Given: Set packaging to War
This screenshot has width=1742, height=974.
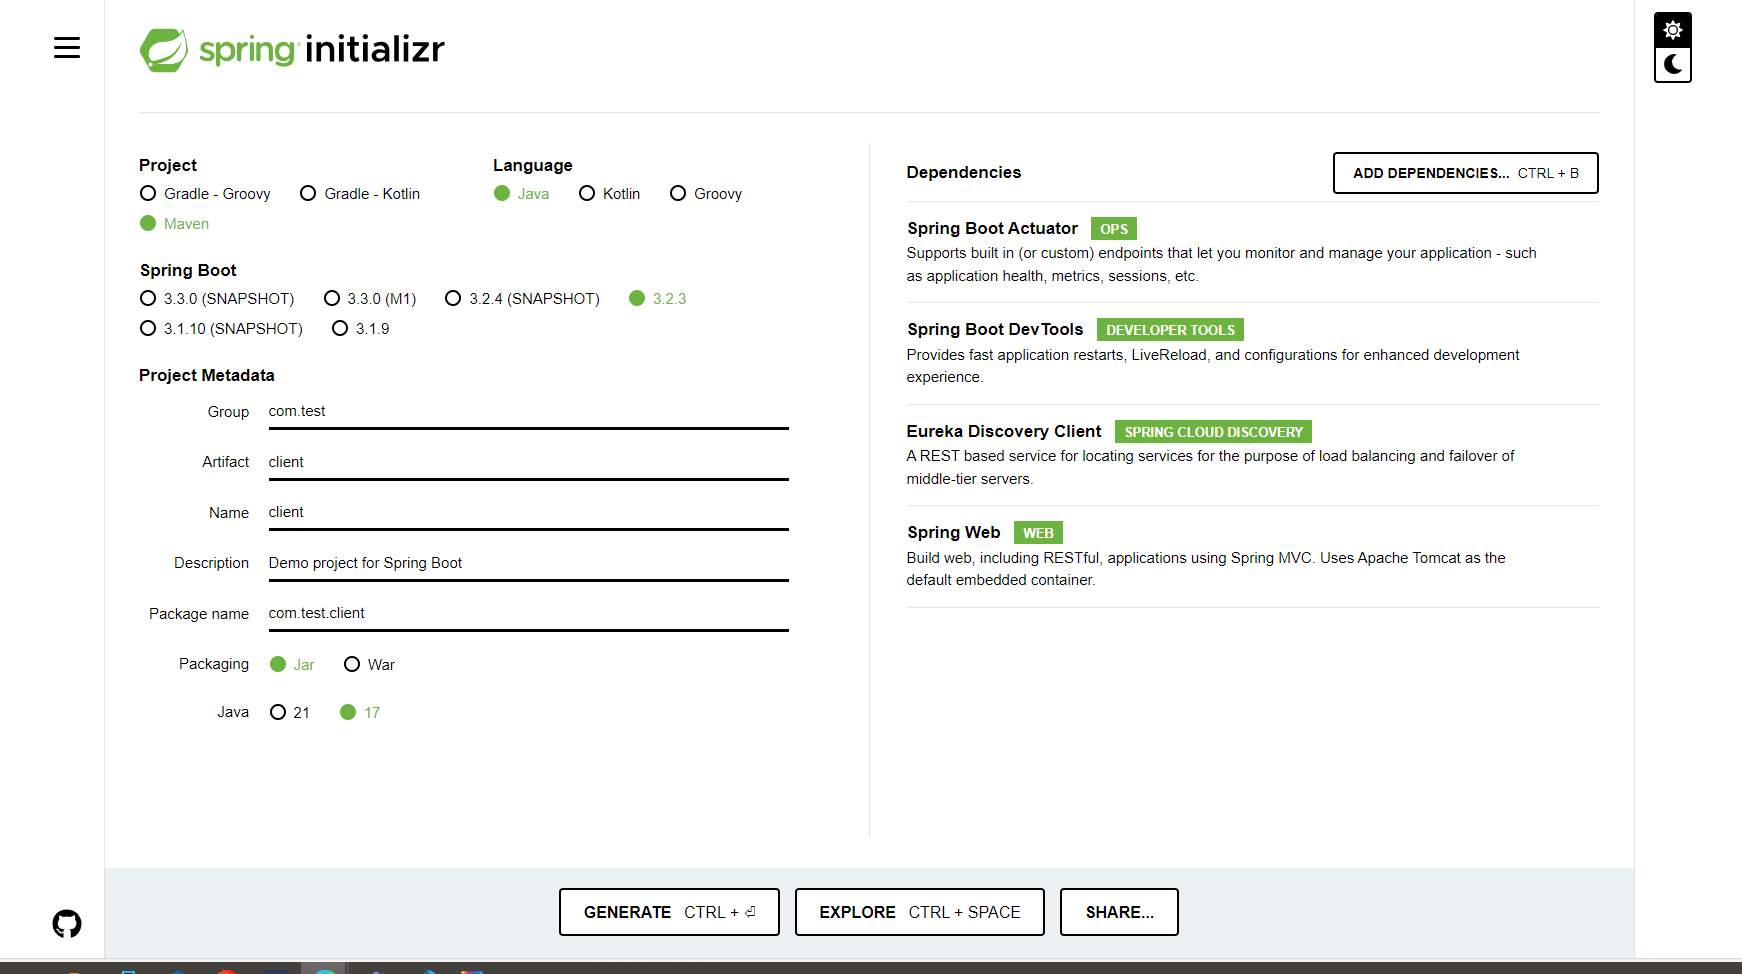Looking at the screenshot, I should coord(369,665).
